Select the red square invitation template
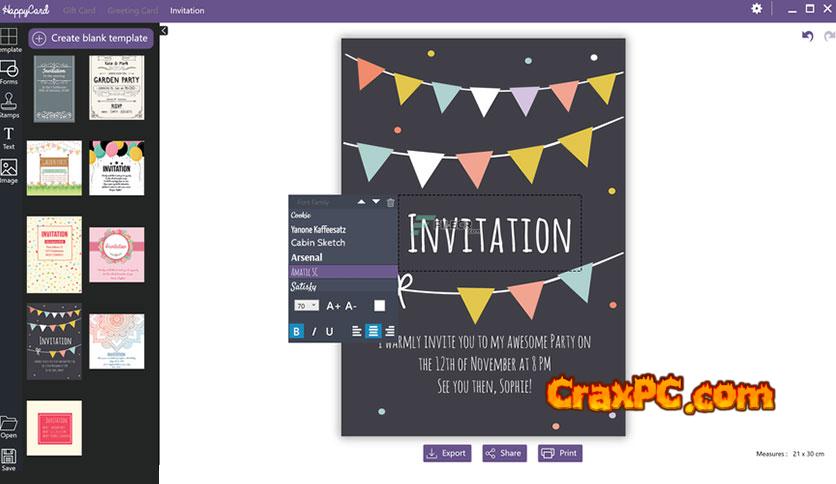 tap(54, 428)
